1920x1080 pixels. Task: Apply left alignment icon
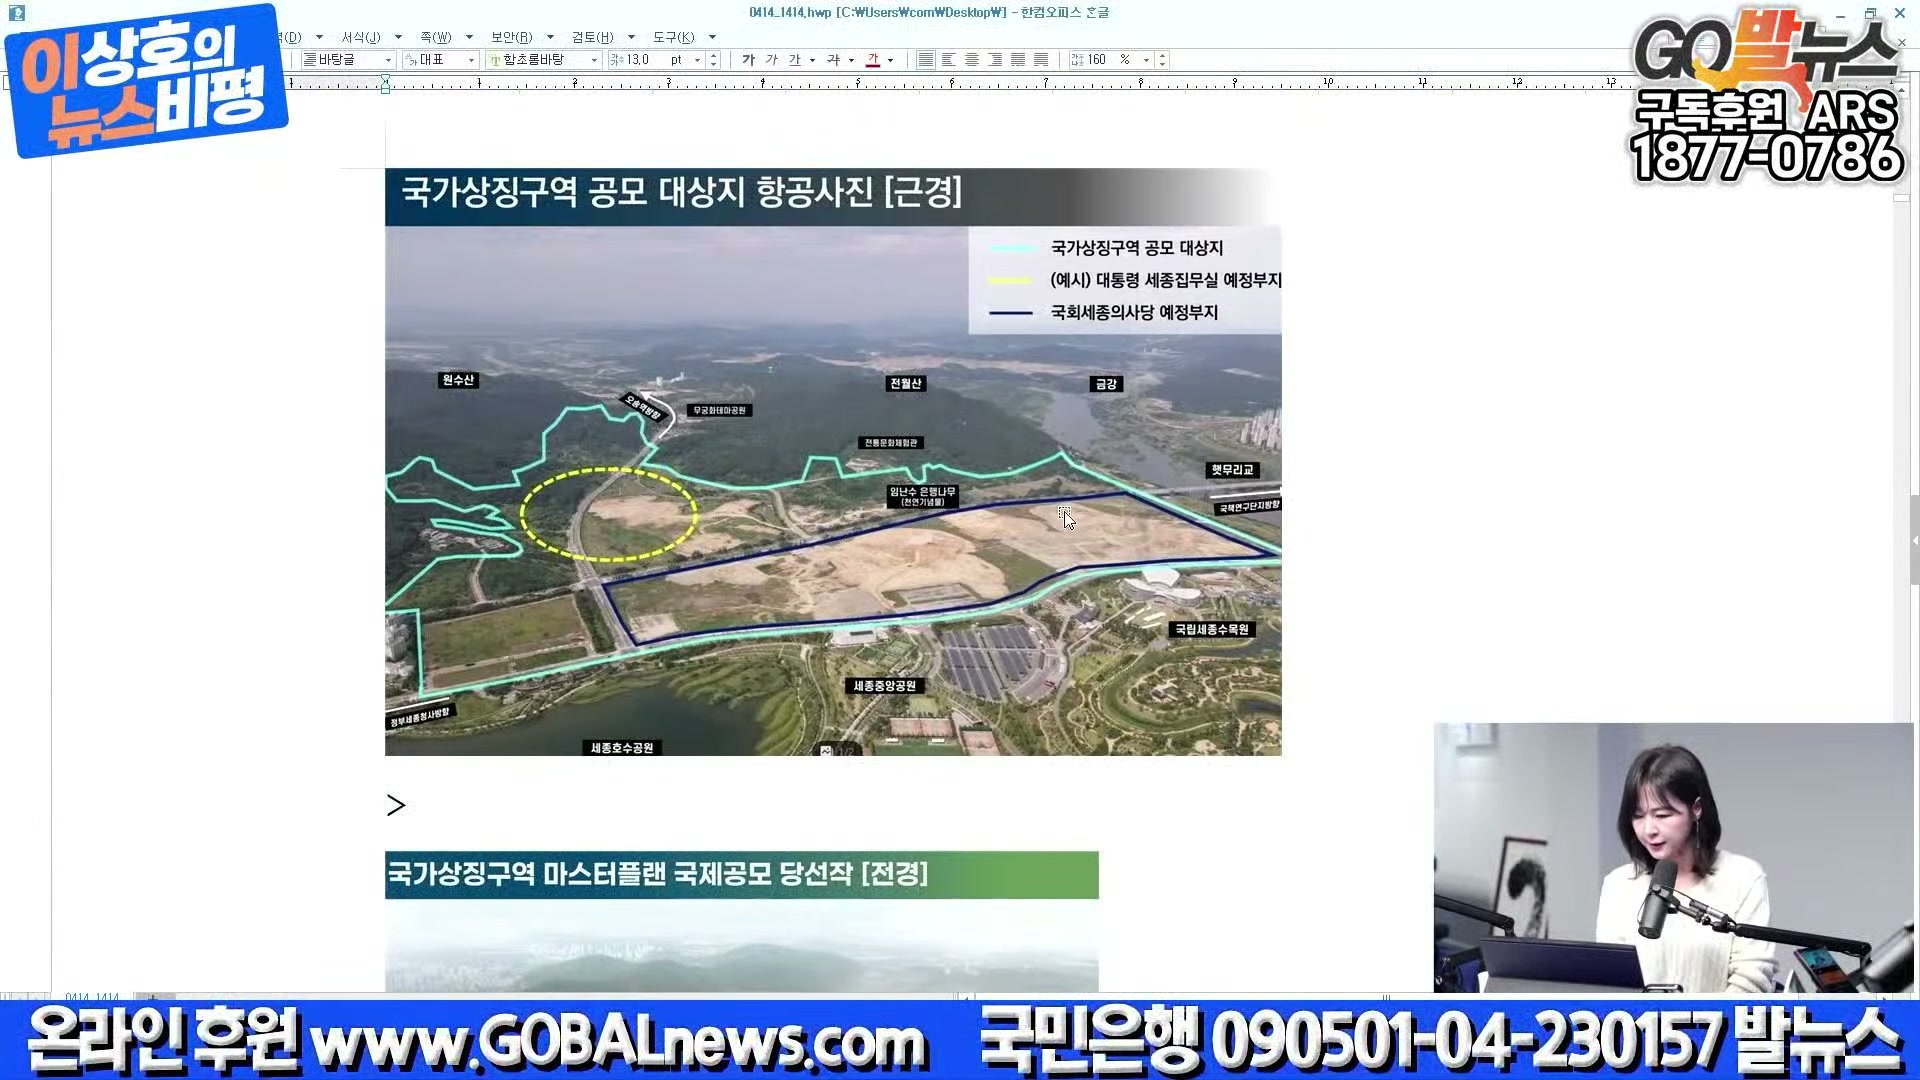(949, 60)
